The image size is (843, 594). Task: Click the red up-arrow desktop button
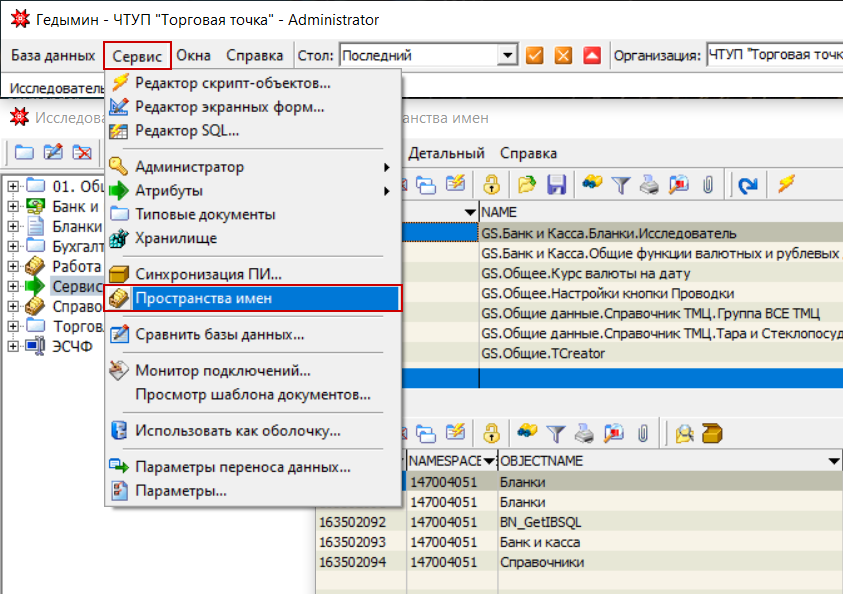(x=592, y=56)
